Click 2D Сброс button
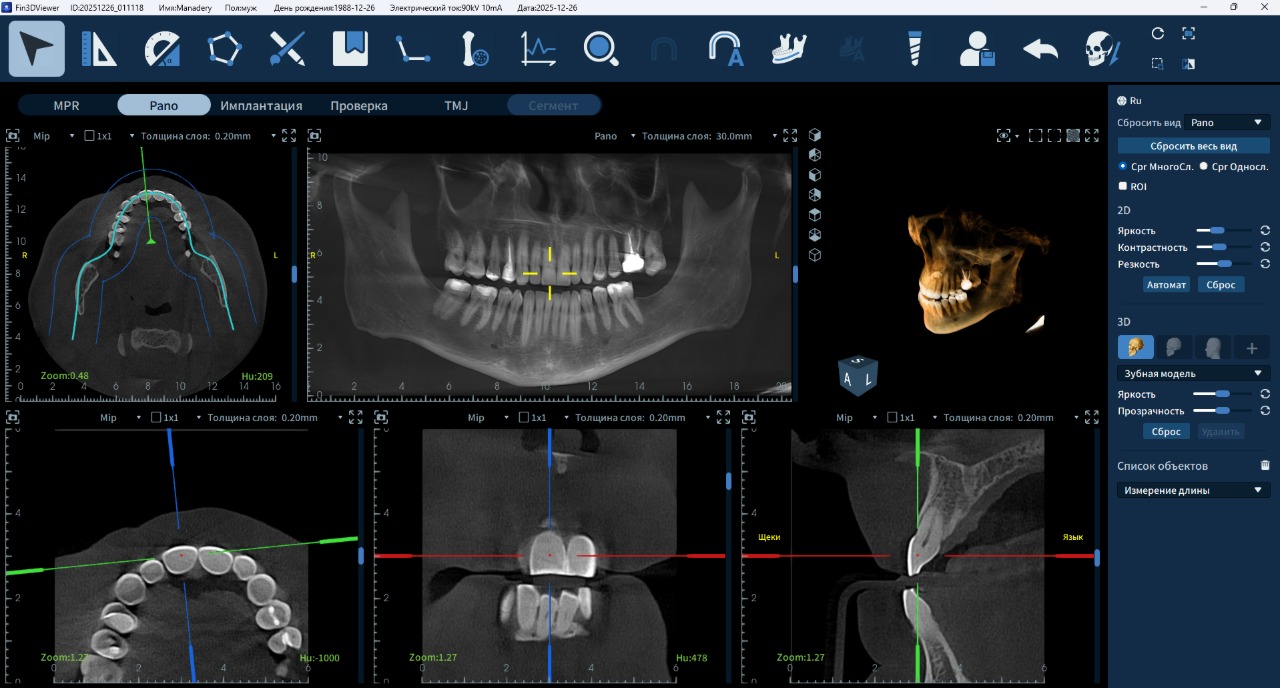 [x=1221, y=285]
